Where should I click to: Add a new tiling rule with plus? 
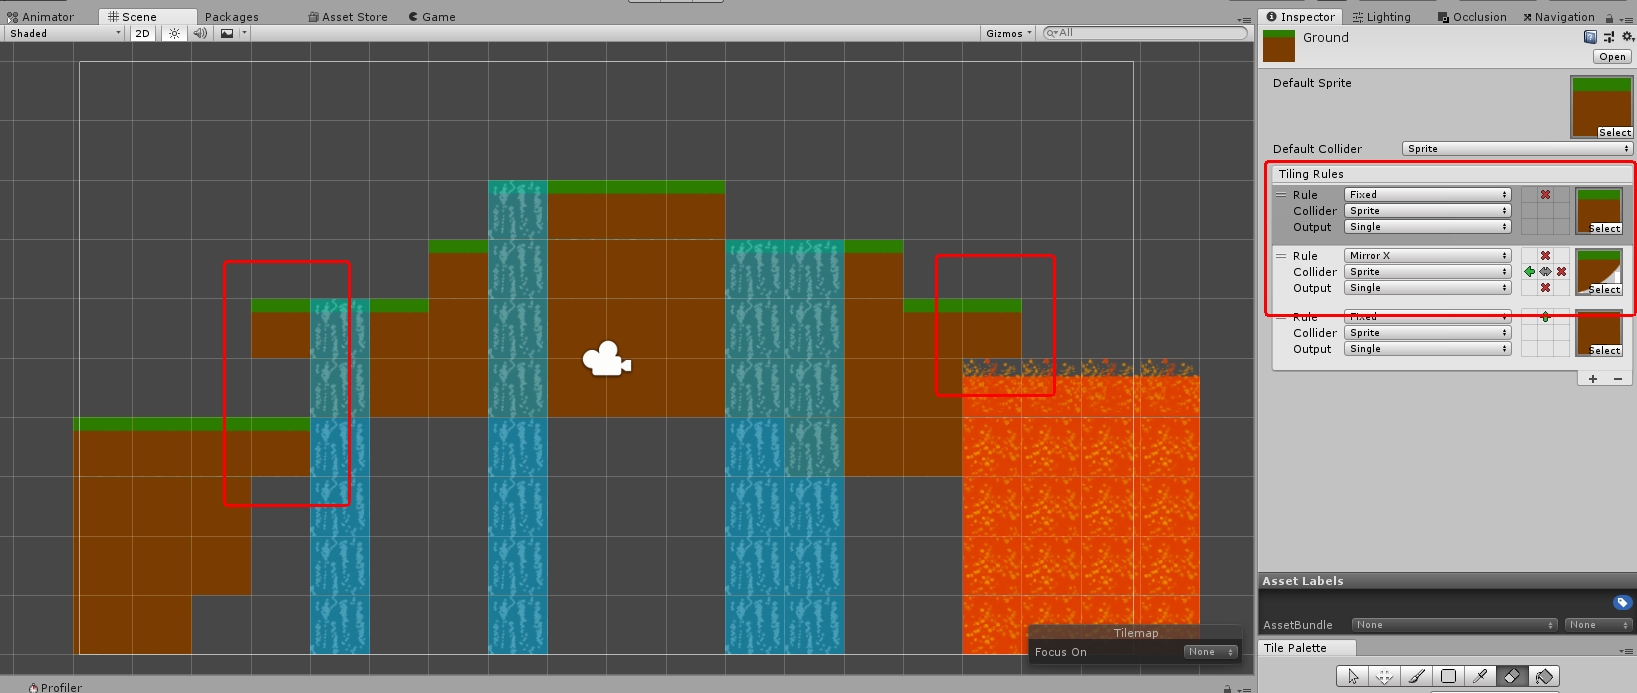click(1593, 379)
